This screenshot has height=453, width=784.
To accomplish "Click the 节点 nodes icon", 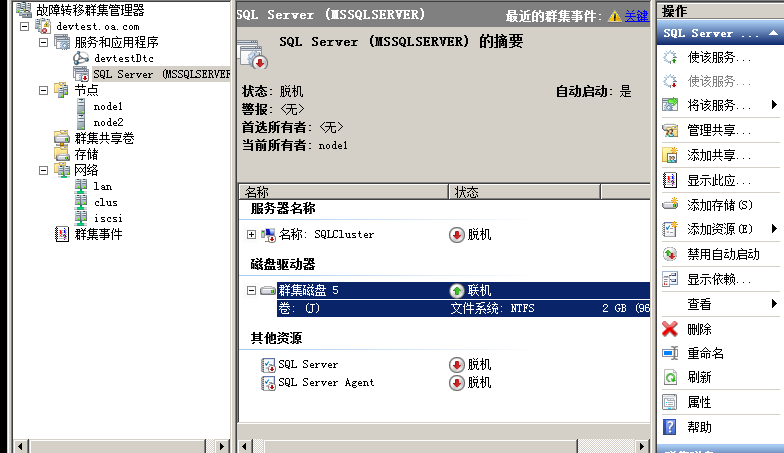I will (62, 90).
